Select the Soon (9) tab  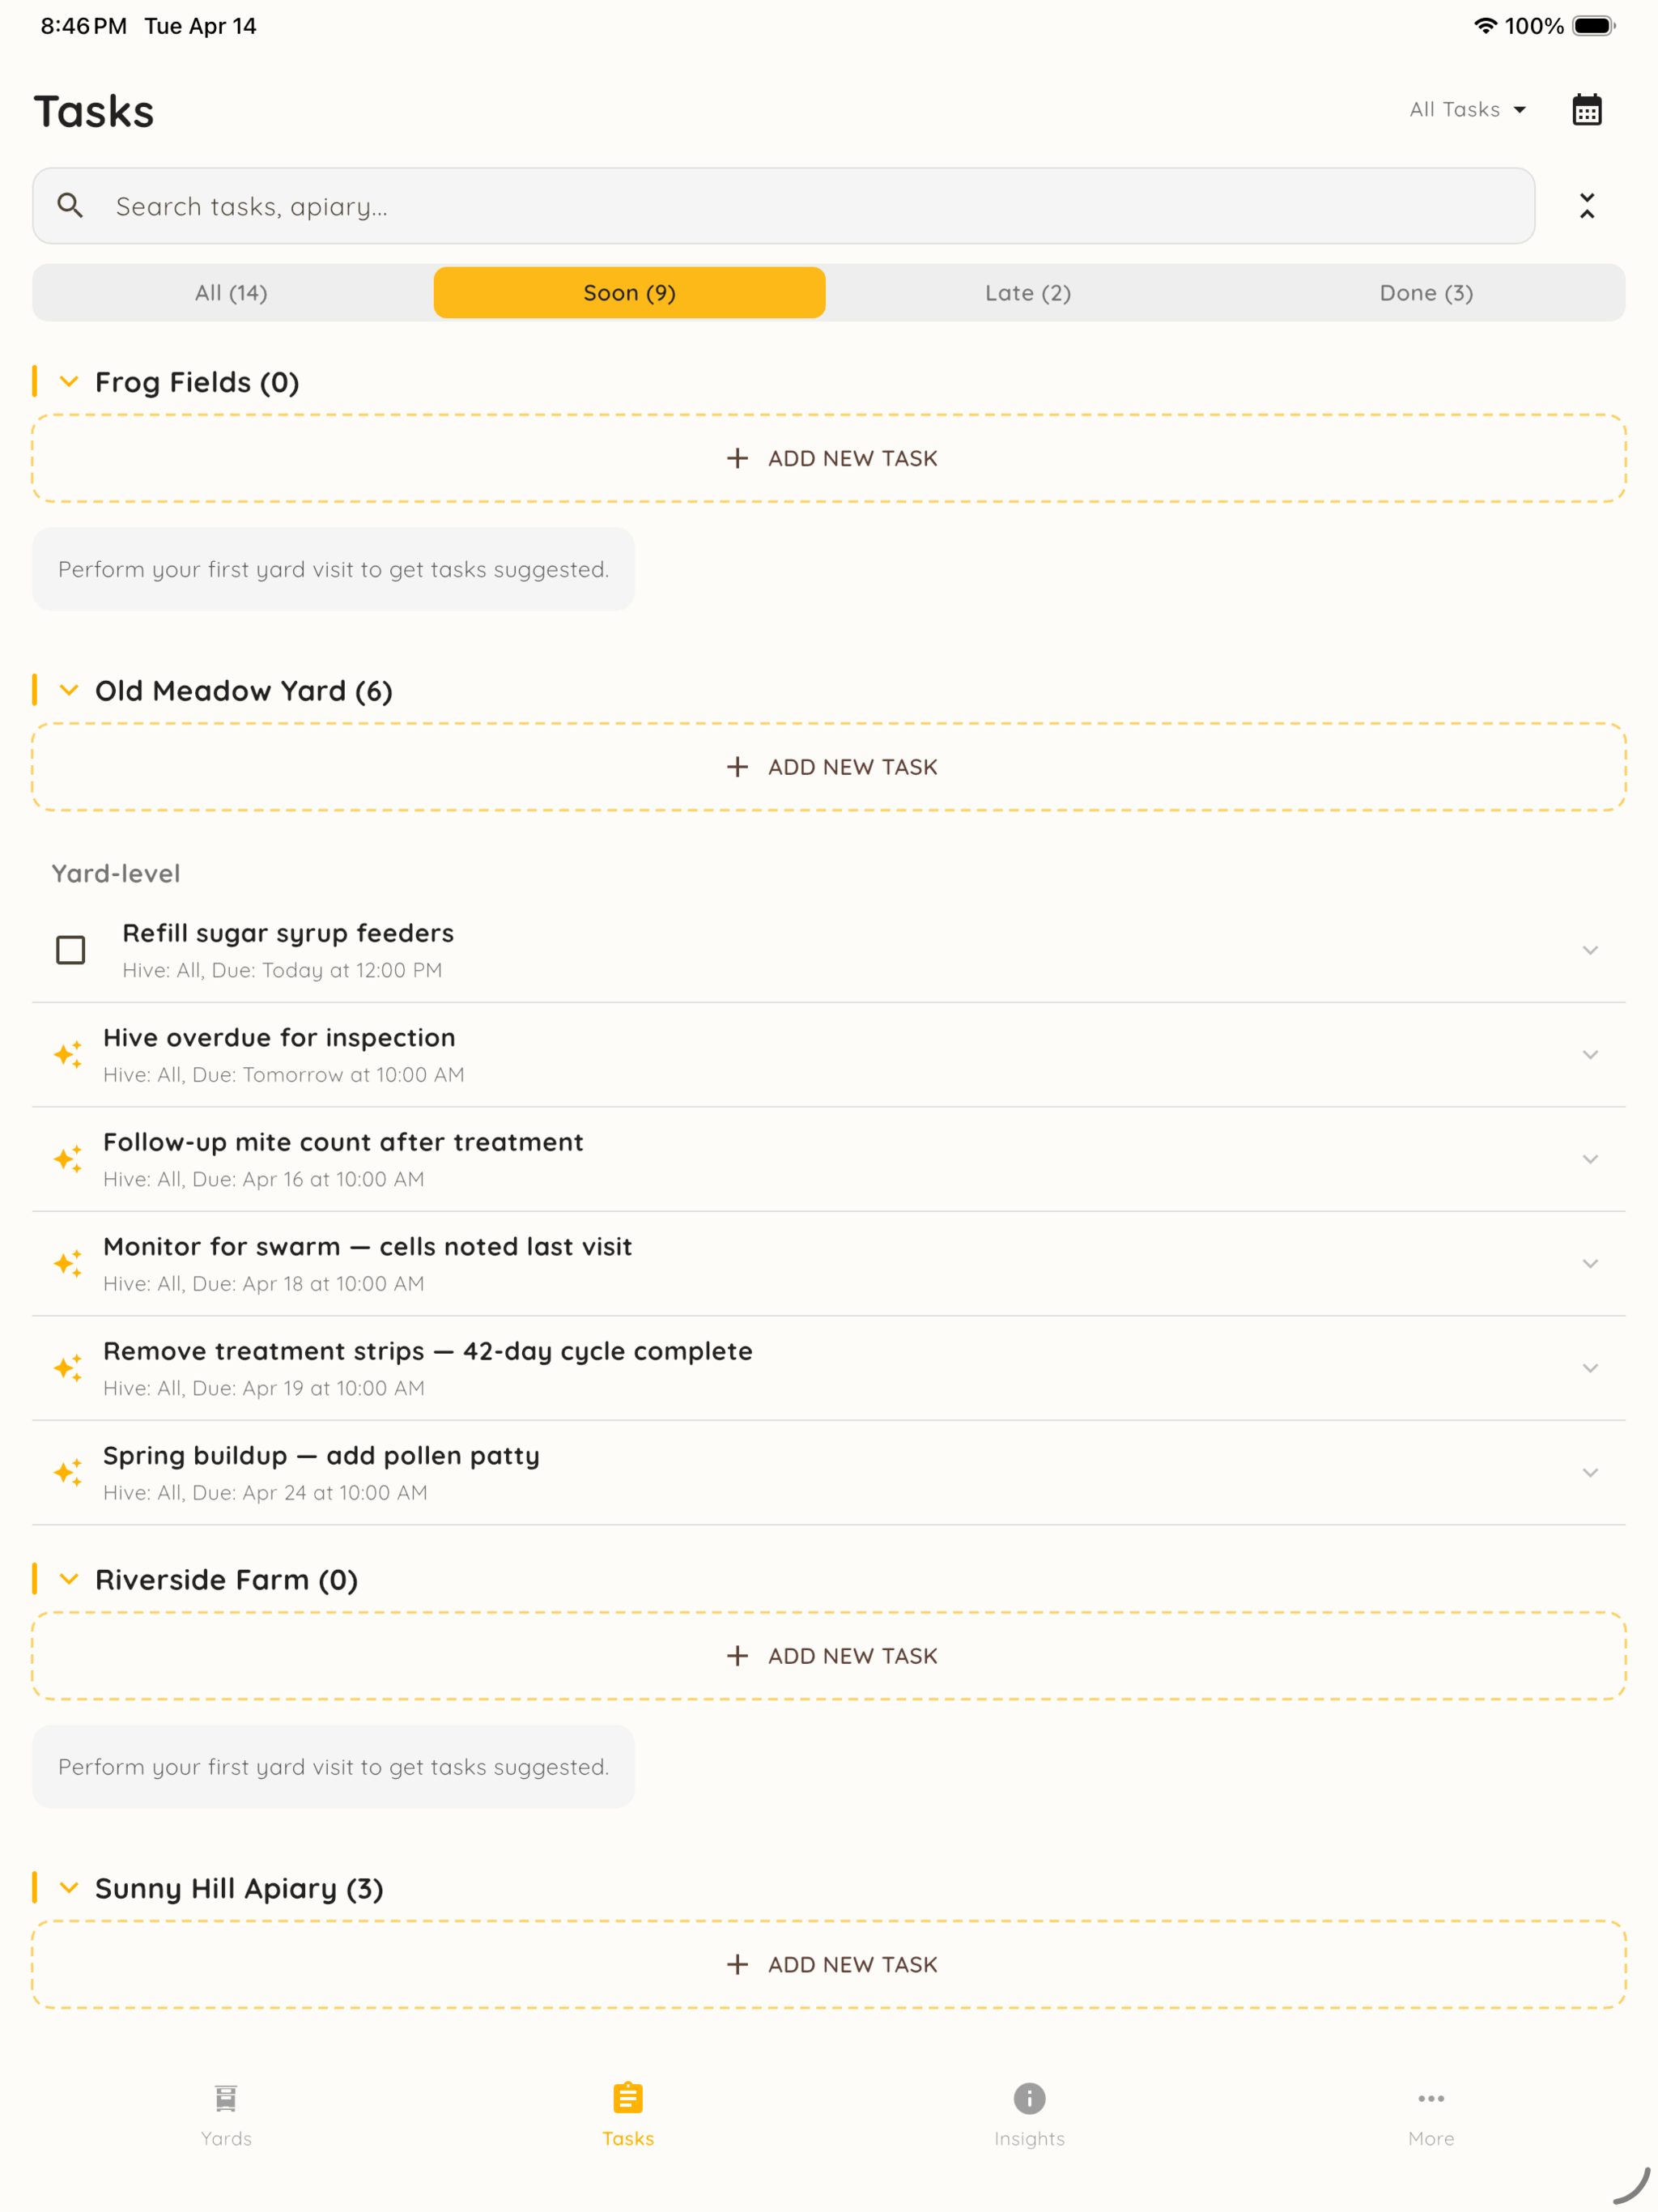tap(629, 292)
